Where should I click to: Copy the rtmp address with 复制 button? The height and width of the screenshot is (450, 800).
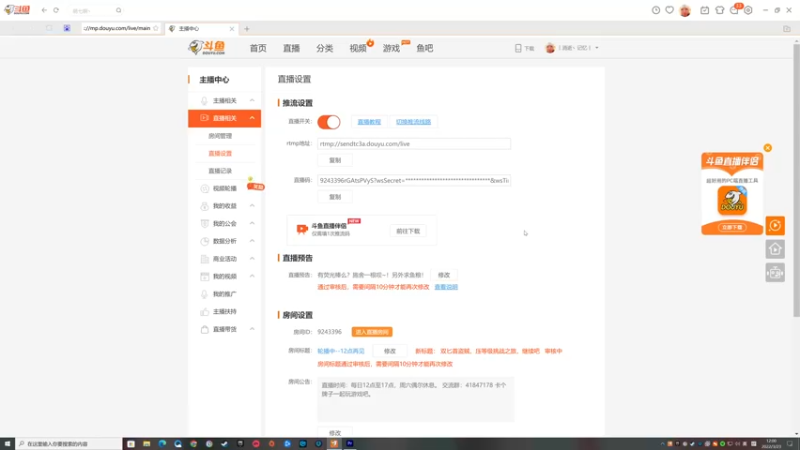(x=335, y=160)
